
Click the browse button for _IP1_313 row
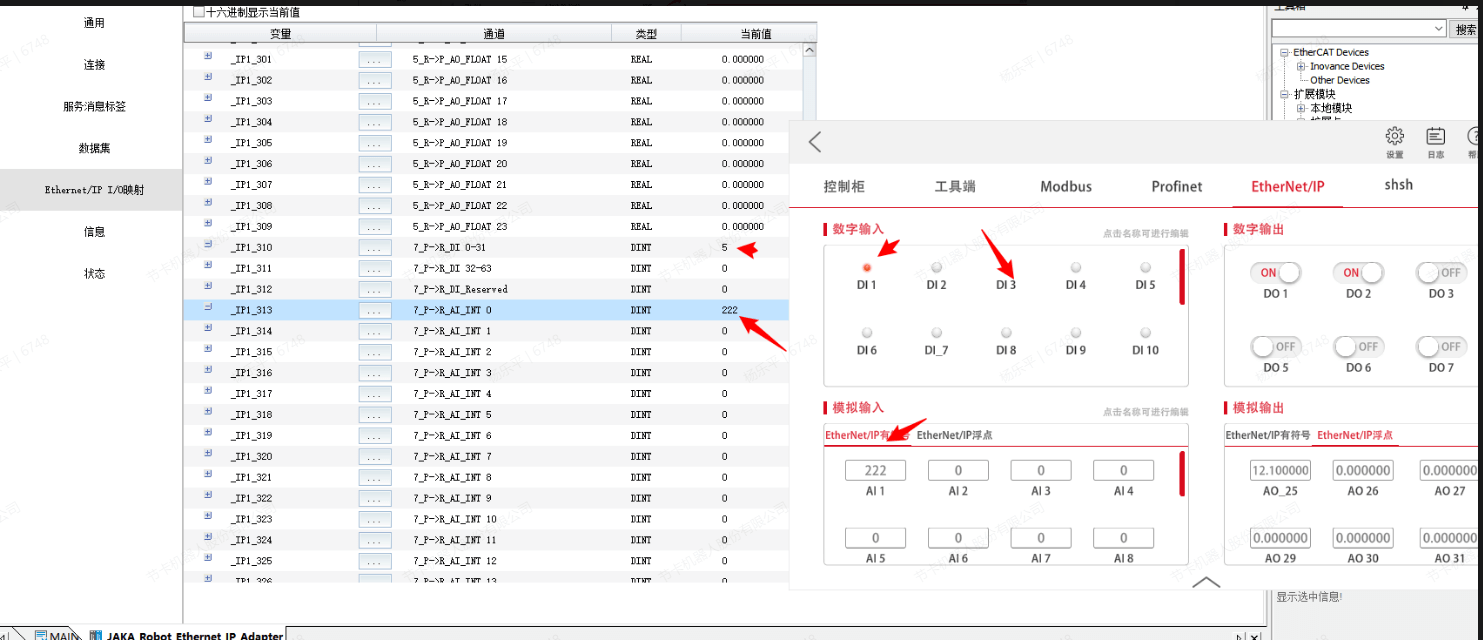375,311
